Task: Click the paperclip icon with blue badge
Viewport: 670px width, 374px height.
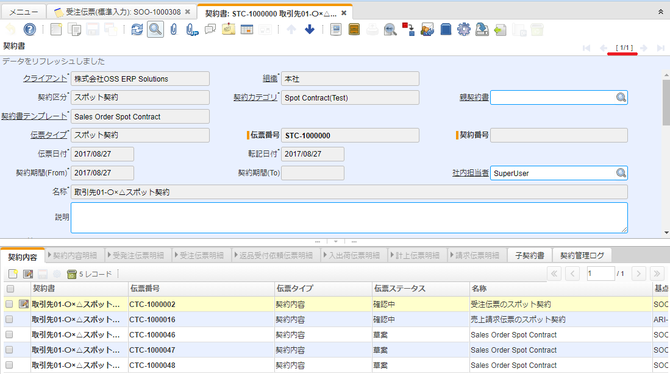Action: 192,29
